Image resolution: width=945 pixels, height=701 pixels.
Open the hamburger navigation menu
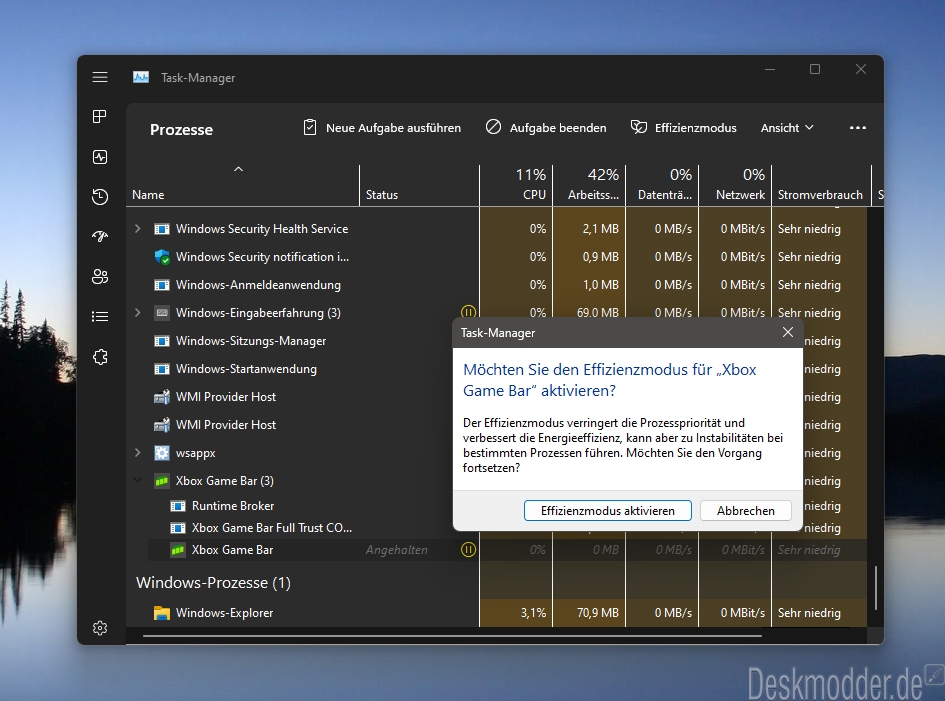[100, 77]
